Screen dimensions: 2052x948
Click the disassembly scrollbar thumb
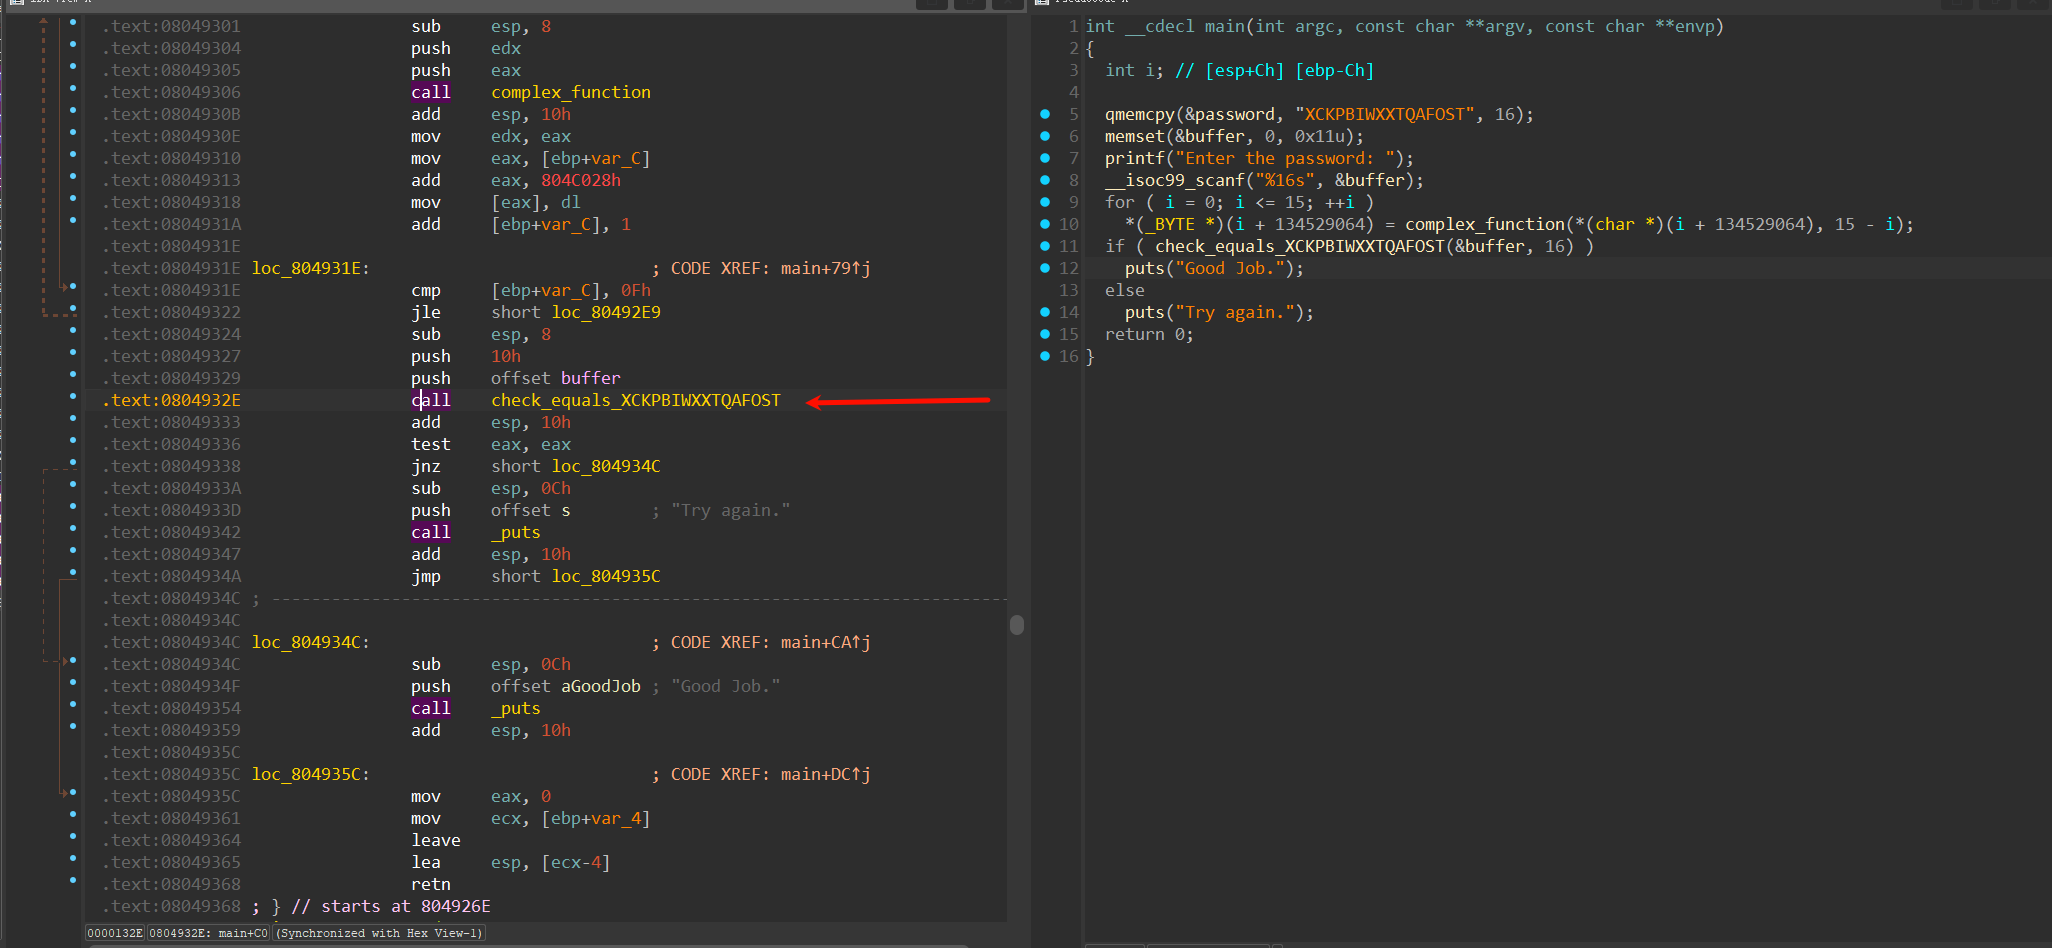[1017, 625]
